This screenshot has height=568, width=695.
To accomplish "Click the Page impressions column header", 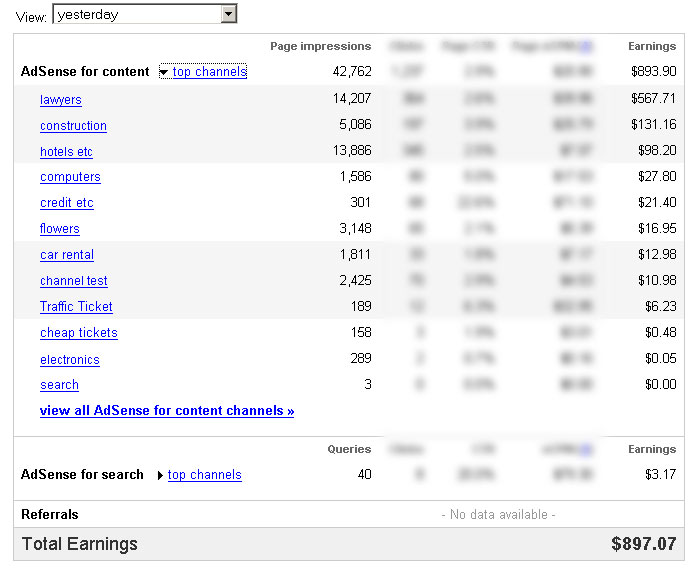I will pos(321,47).
